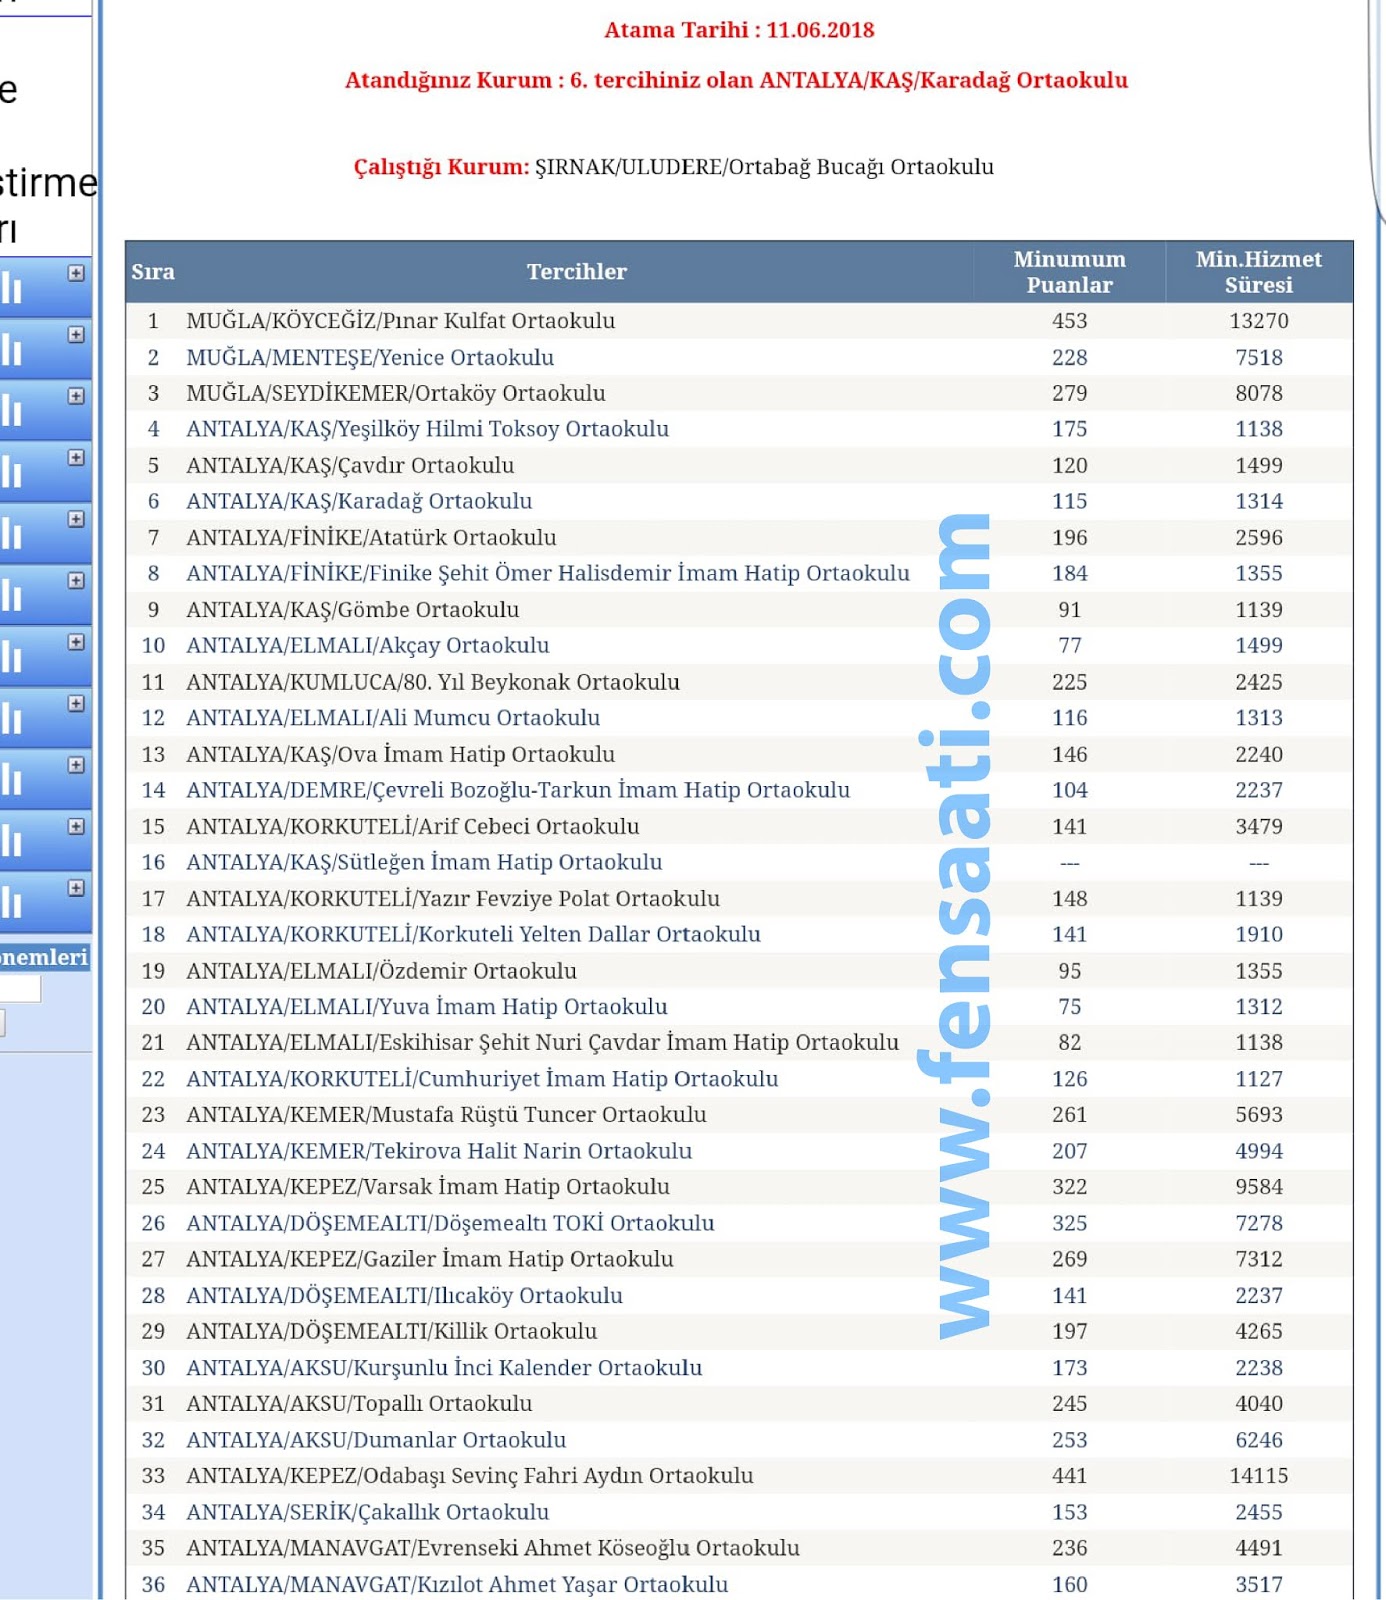Select ANTALYA/KEPEZ/Gaziler İmam Hatip Ortaokulu

739,1259
